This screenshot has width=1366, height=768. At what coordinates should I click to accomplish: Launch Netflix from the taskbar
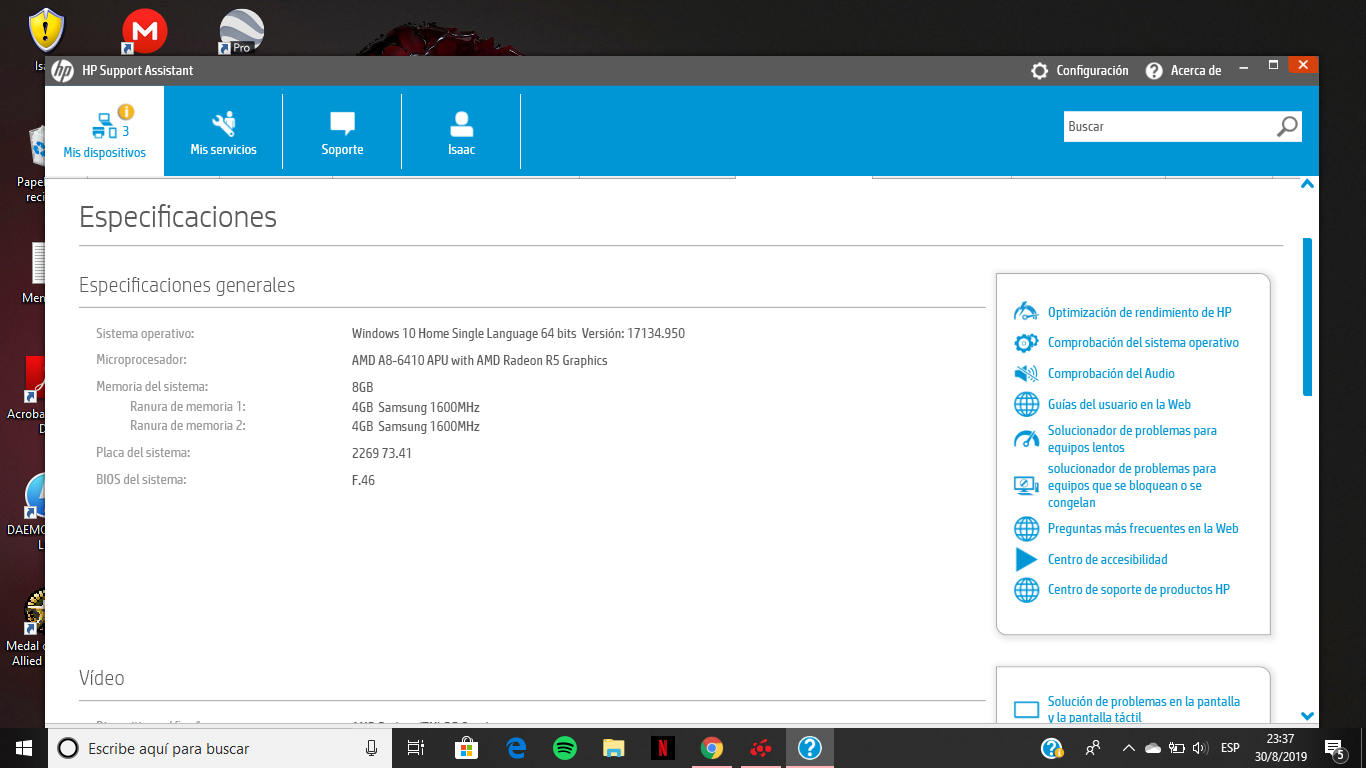click(662, 748)
